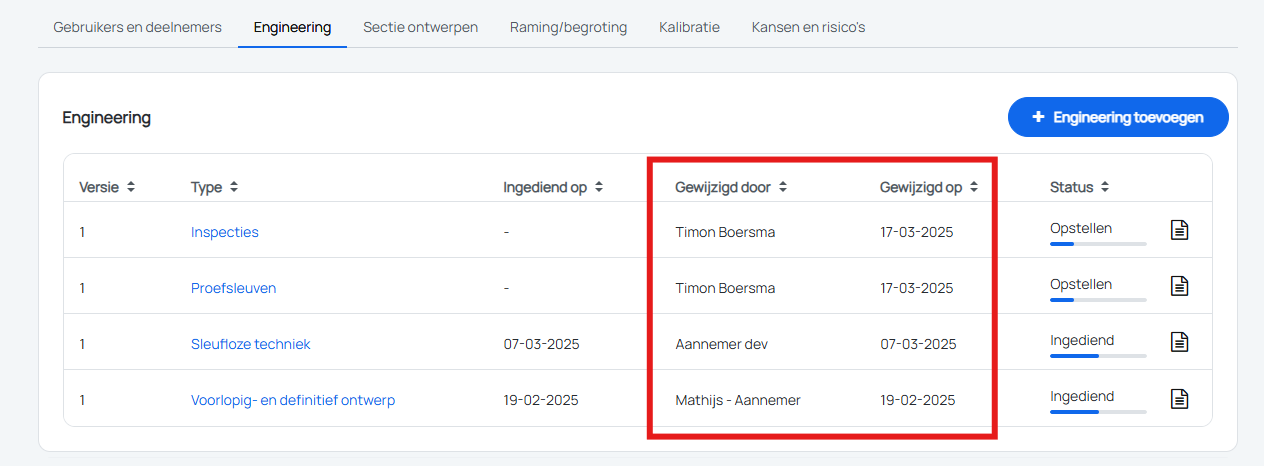Switch to Gebruikers en deelnemers tab
The width and height of the screenshot is (1264, 466).
[x=138, y=27]
